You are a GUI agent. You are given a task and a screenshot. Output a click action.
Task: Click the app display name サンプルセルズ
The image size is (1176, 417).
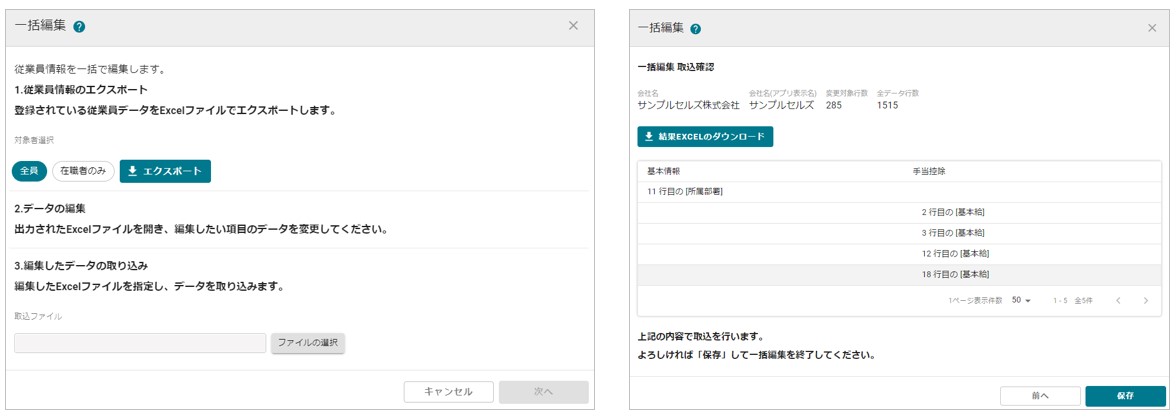782,106
